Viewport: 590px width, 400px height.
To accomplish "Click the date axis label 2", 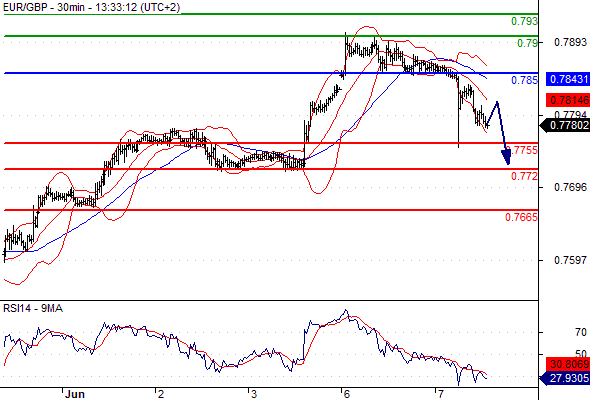I will (161, 394).
